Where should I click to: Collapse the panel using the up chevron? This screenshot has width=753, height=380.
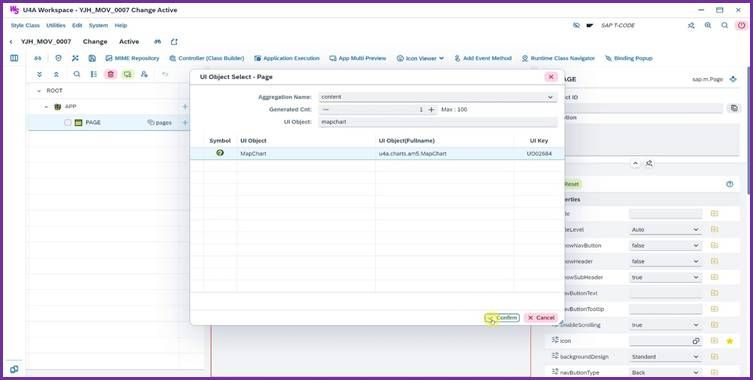[635, 163]
